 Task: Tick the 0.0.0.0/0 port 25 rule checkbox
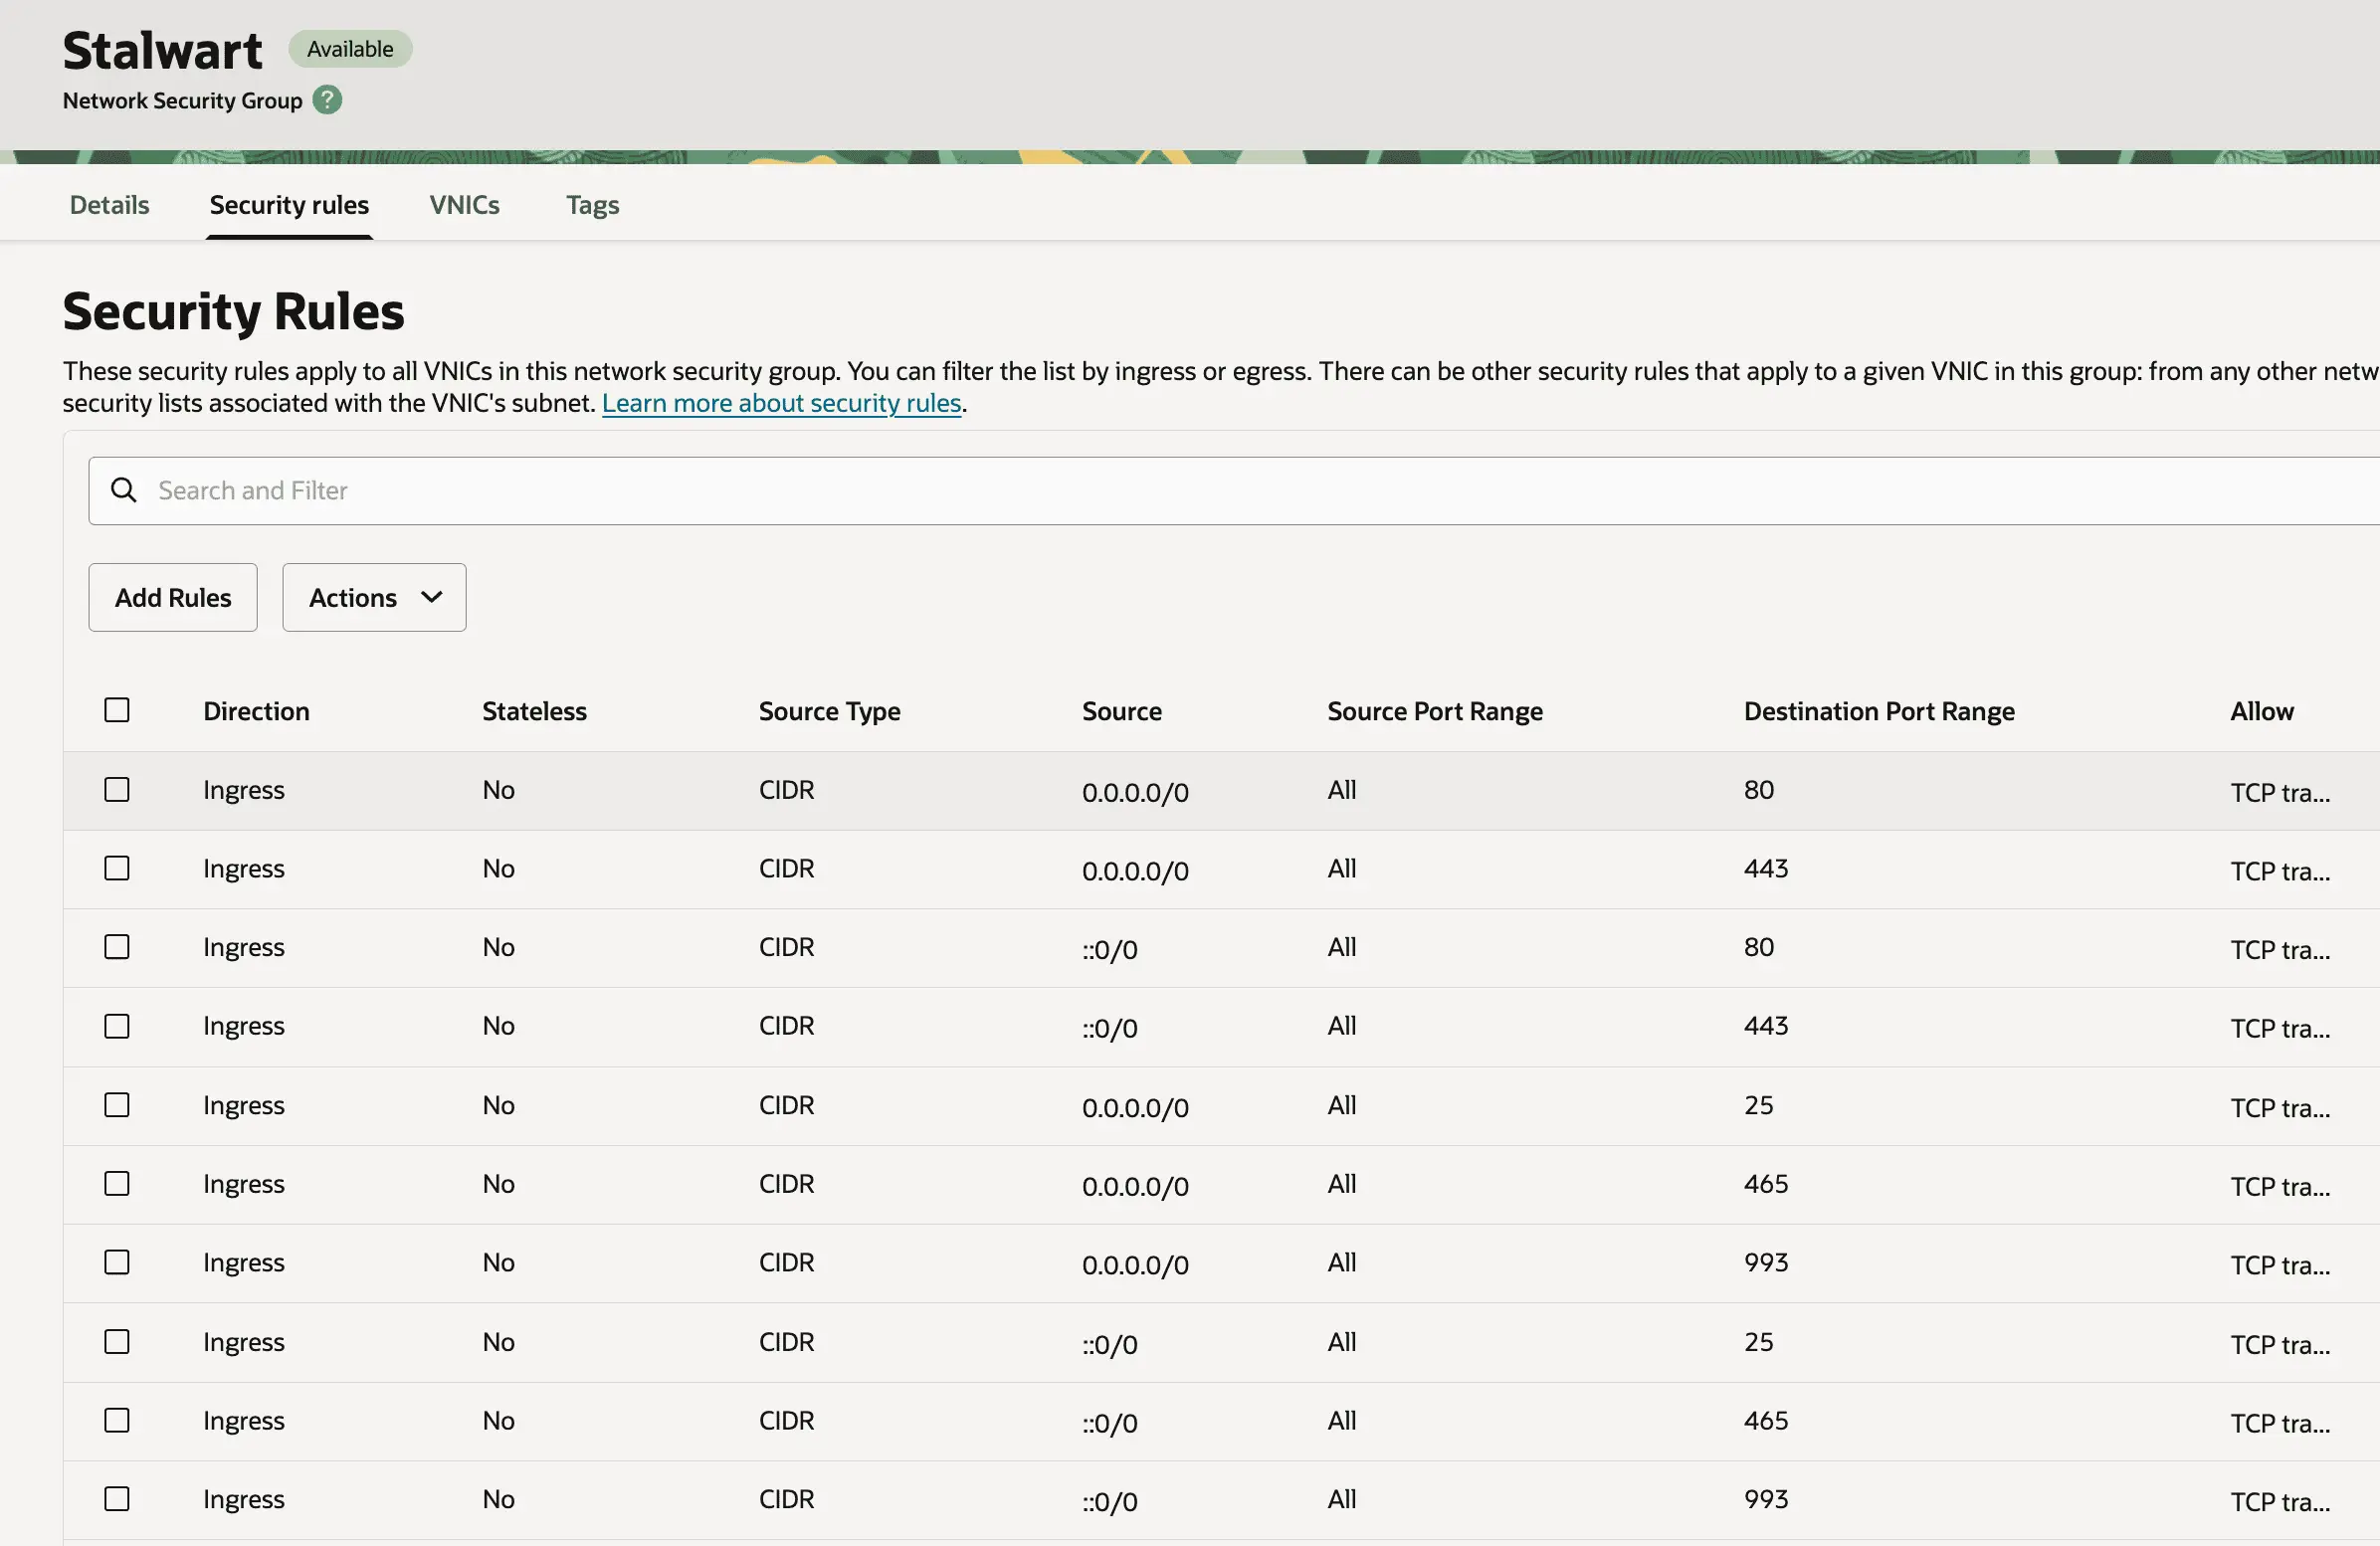click(117, 1105)
